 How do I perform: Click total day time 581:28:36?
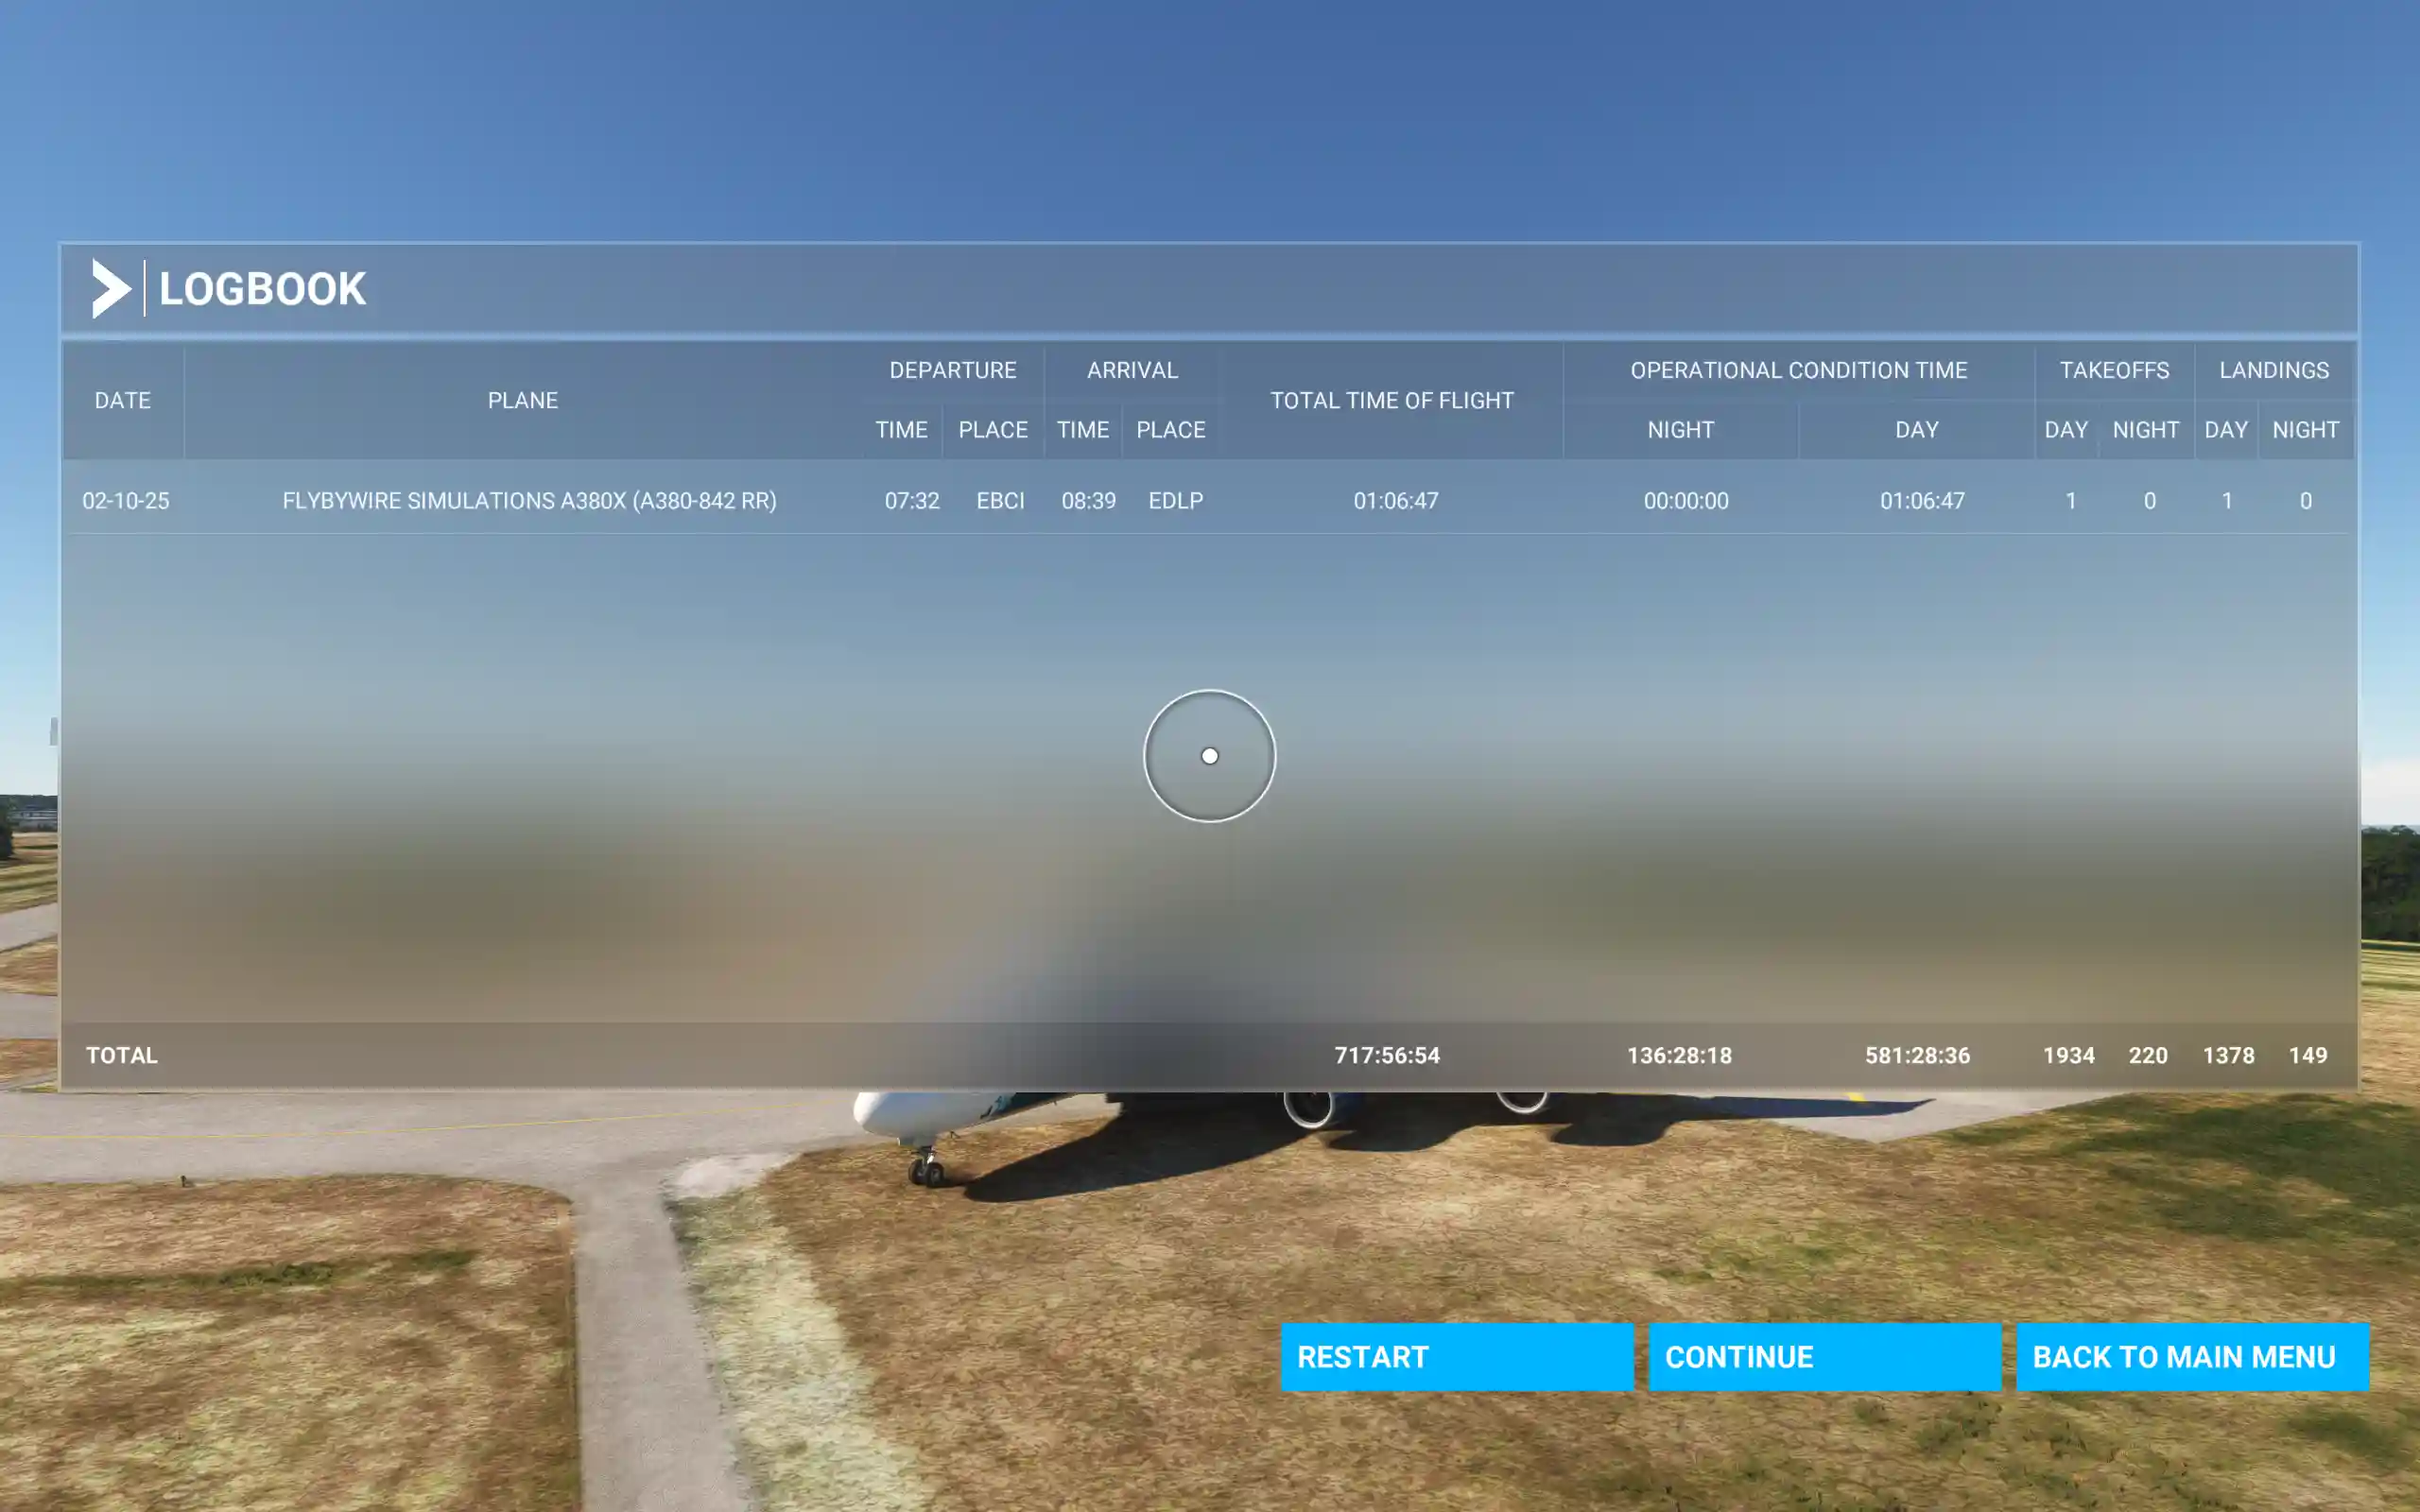click(1917, 1055)
